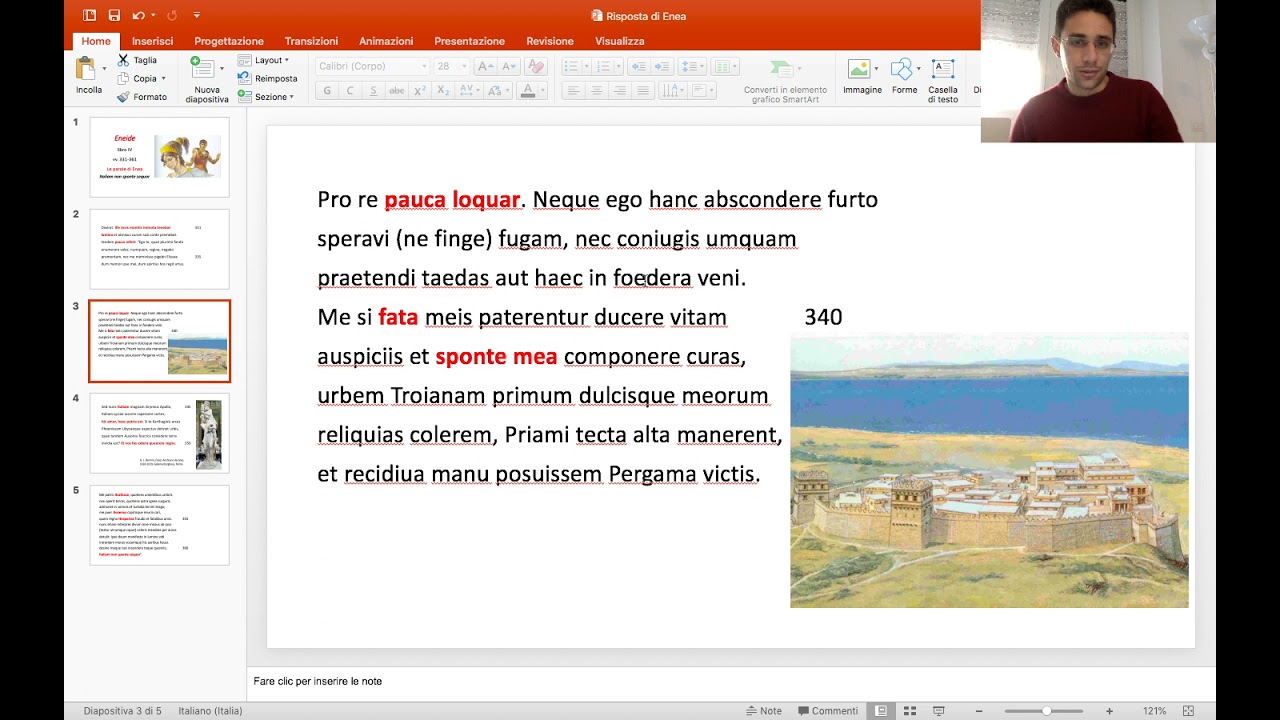The height and width of the screenshot is (720, 1280).
Task: Open the Calibri (Corpo) font combo box
Action: pyautogui.click(x=371, y=66)
